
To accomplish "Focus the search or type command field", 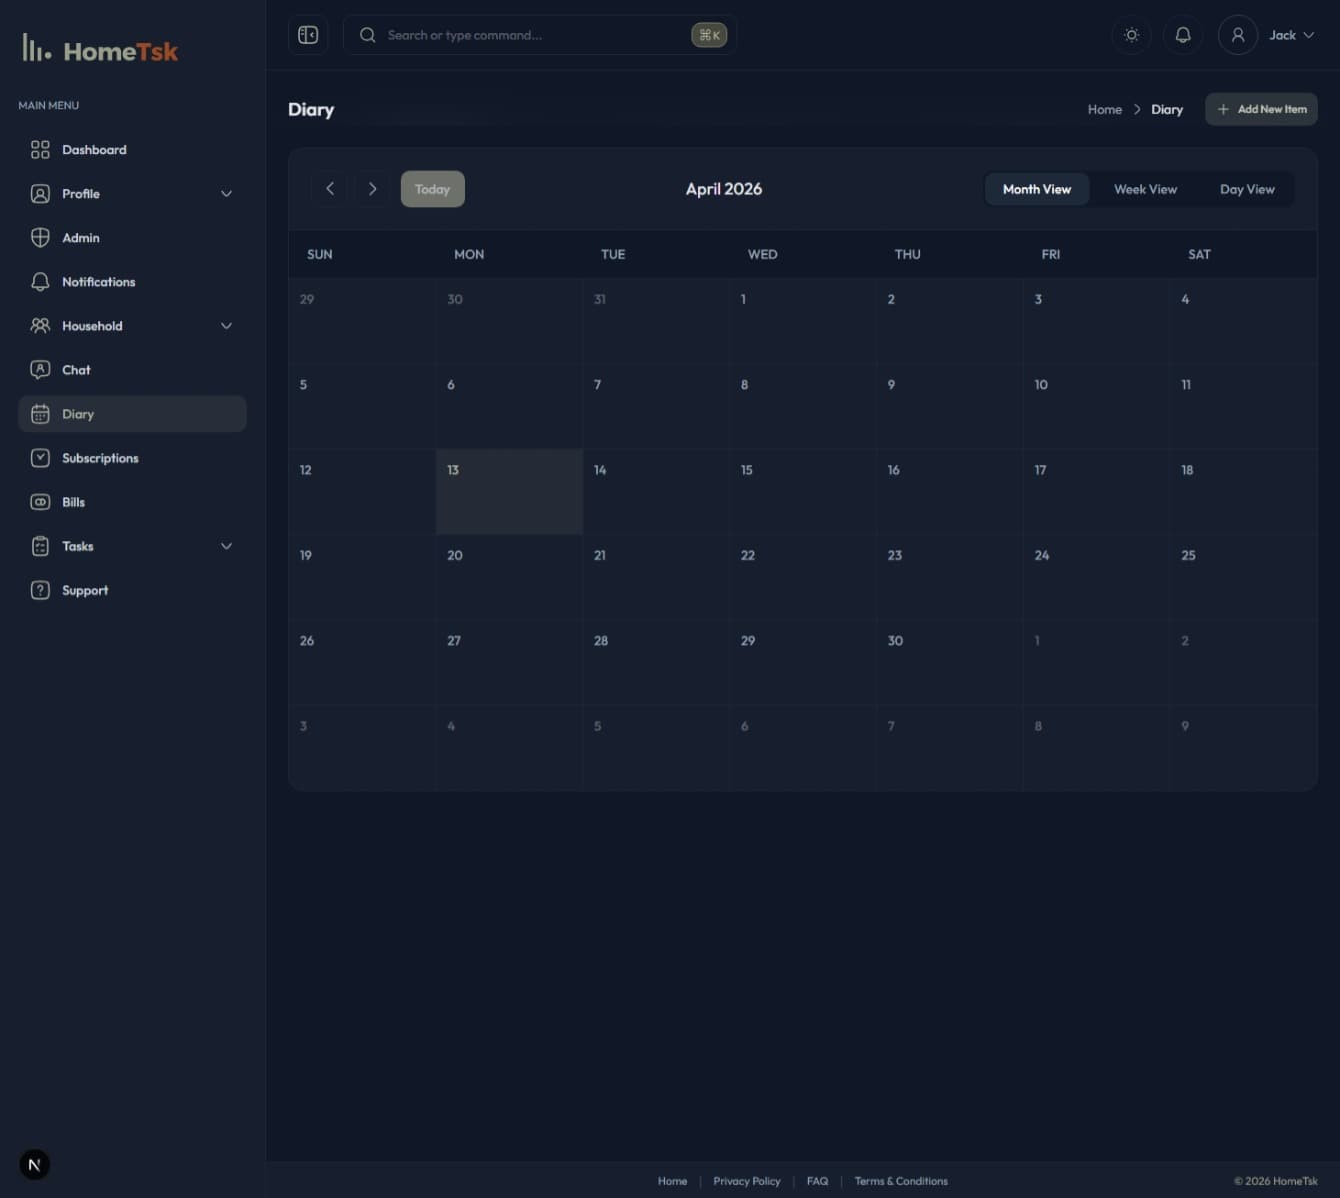I will click(530, 35).
